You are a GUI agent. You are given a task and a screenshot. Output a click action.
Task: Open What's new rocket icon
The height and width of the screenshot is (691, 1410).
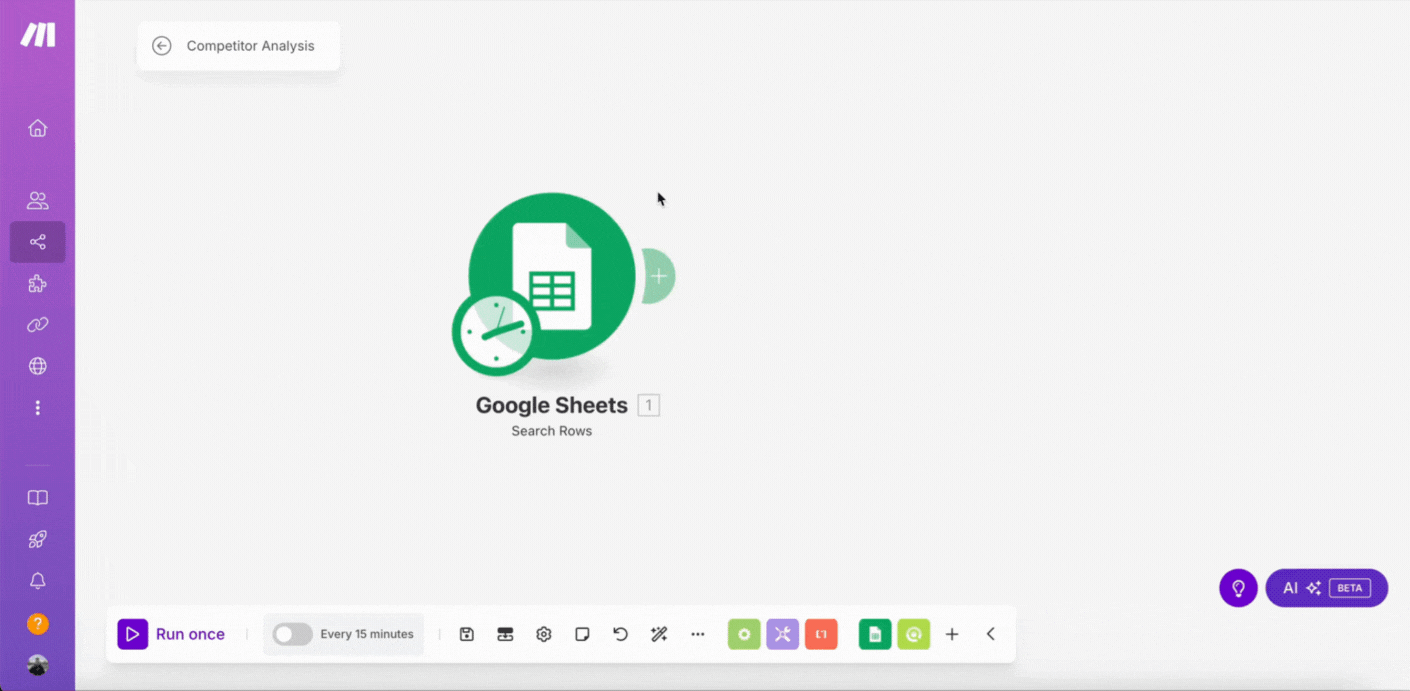38,539
